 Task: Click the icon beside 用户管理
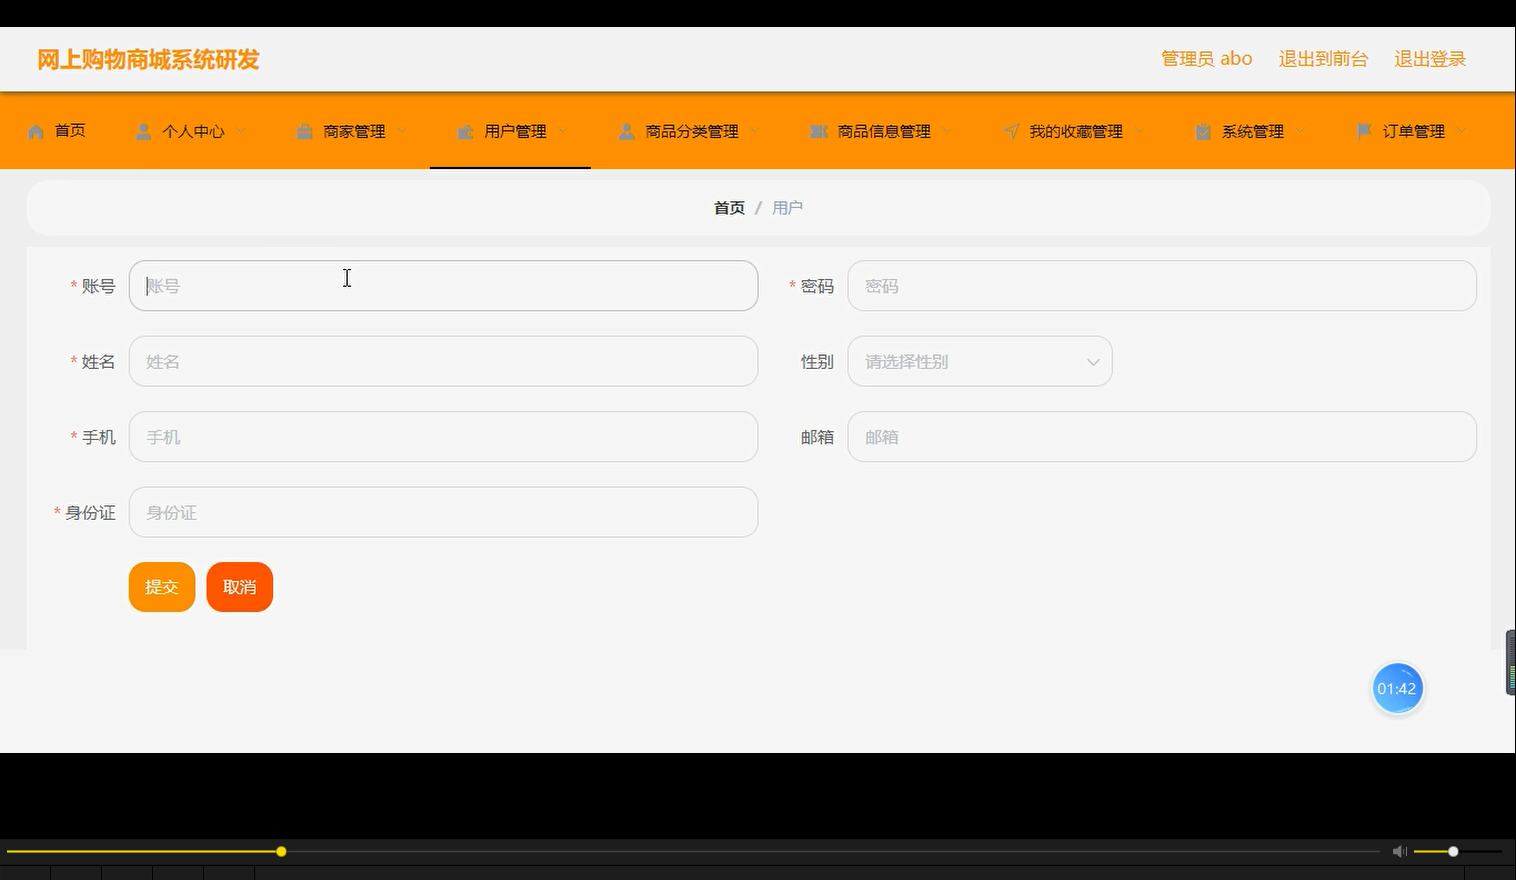[465, 131]
